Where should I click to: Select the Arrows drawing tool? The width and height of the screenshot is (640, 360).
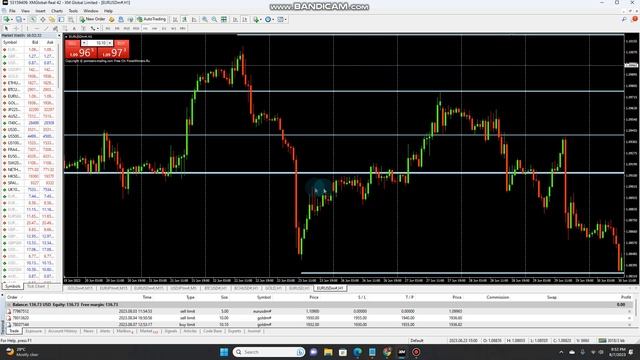coord(93,28)
